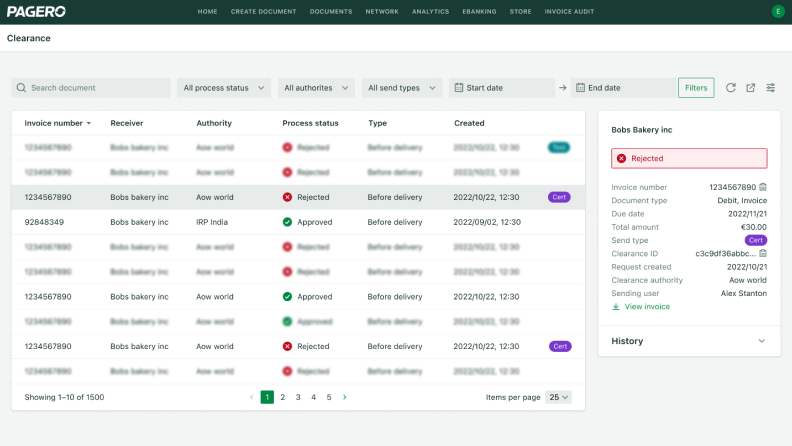Open the All process status dropdown
Viewport: 792px width, 446px height.
(224, 88)
